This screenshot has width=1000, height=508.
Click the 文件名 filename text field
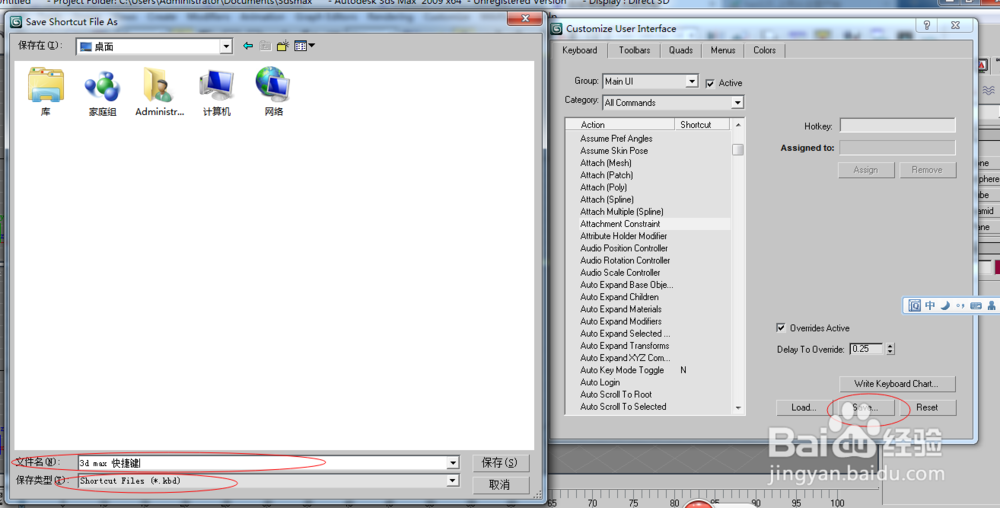[262, 463]
